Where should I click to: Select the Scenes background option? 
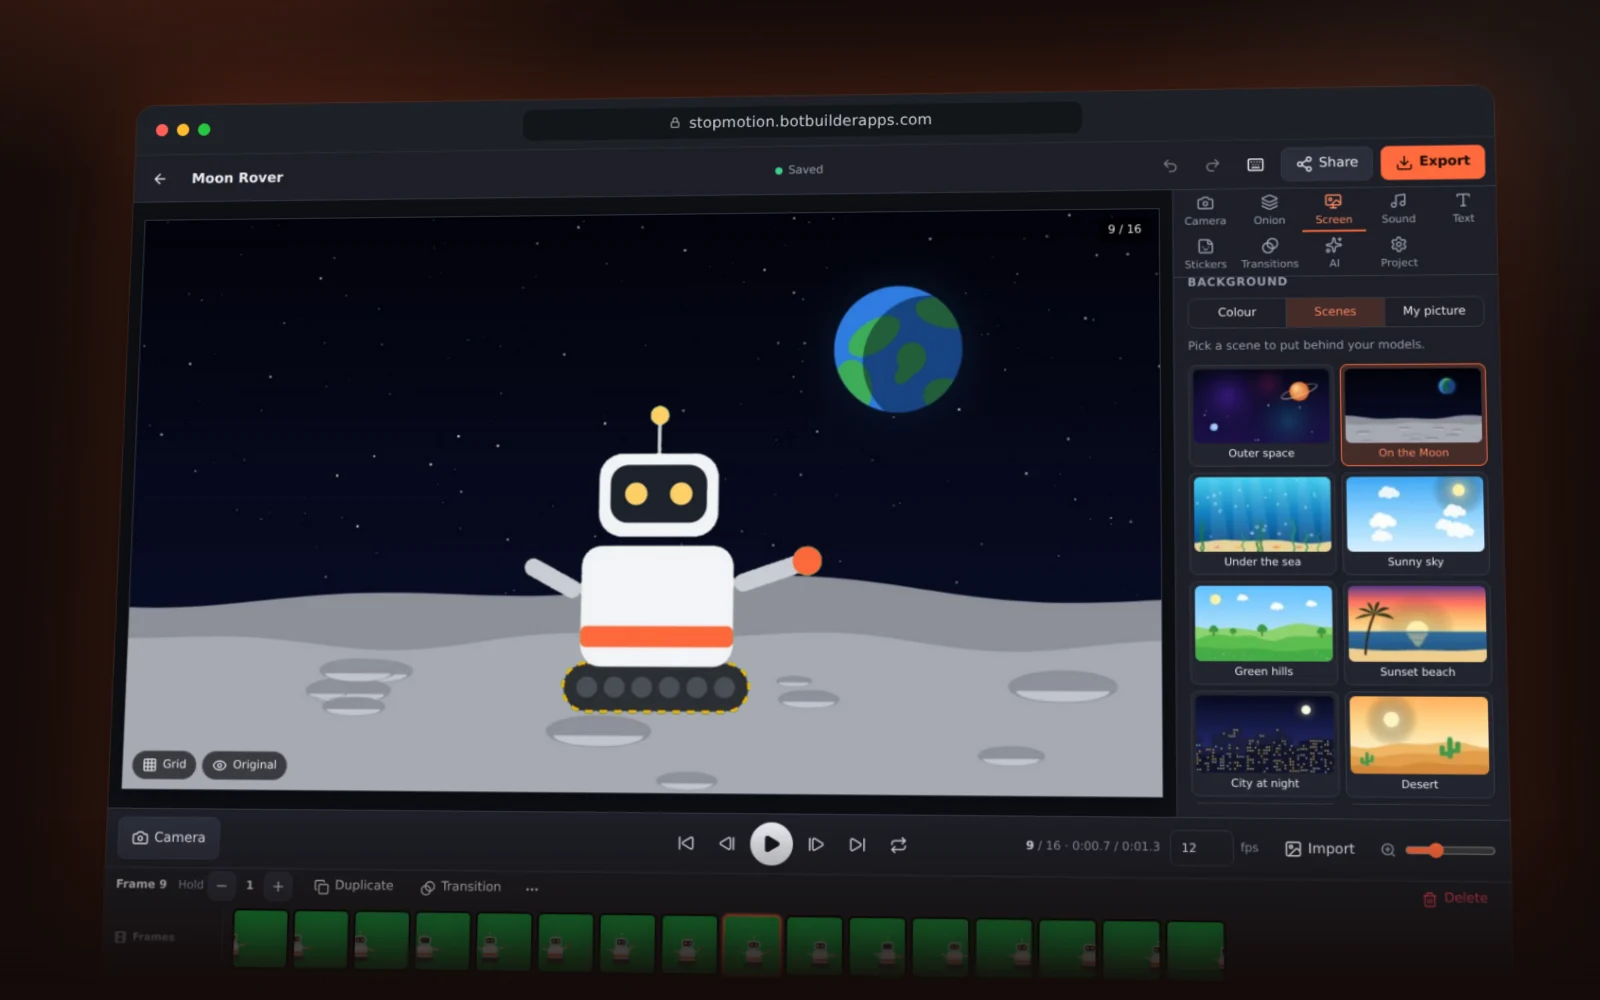point(1335,311)
